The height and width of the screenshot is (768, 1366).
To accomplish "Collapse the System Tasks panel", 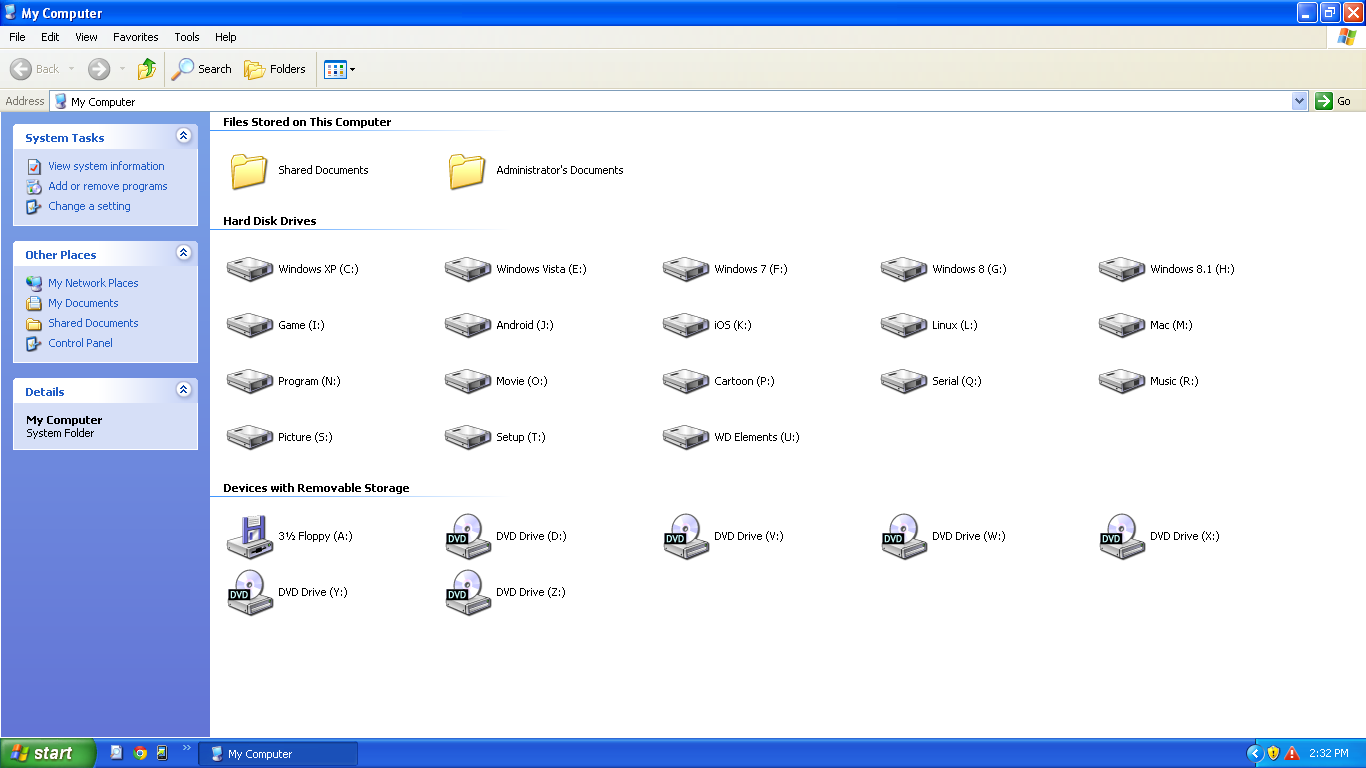I will pyautogui.click(x=183, y=136).
